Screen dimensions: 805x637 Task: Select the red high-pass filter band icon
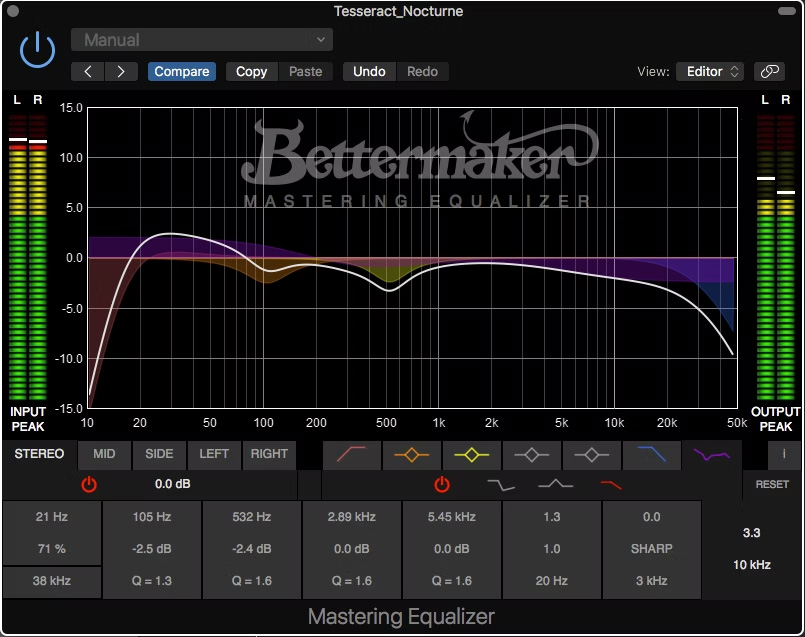pyautogui.click(x=352, y=455)
